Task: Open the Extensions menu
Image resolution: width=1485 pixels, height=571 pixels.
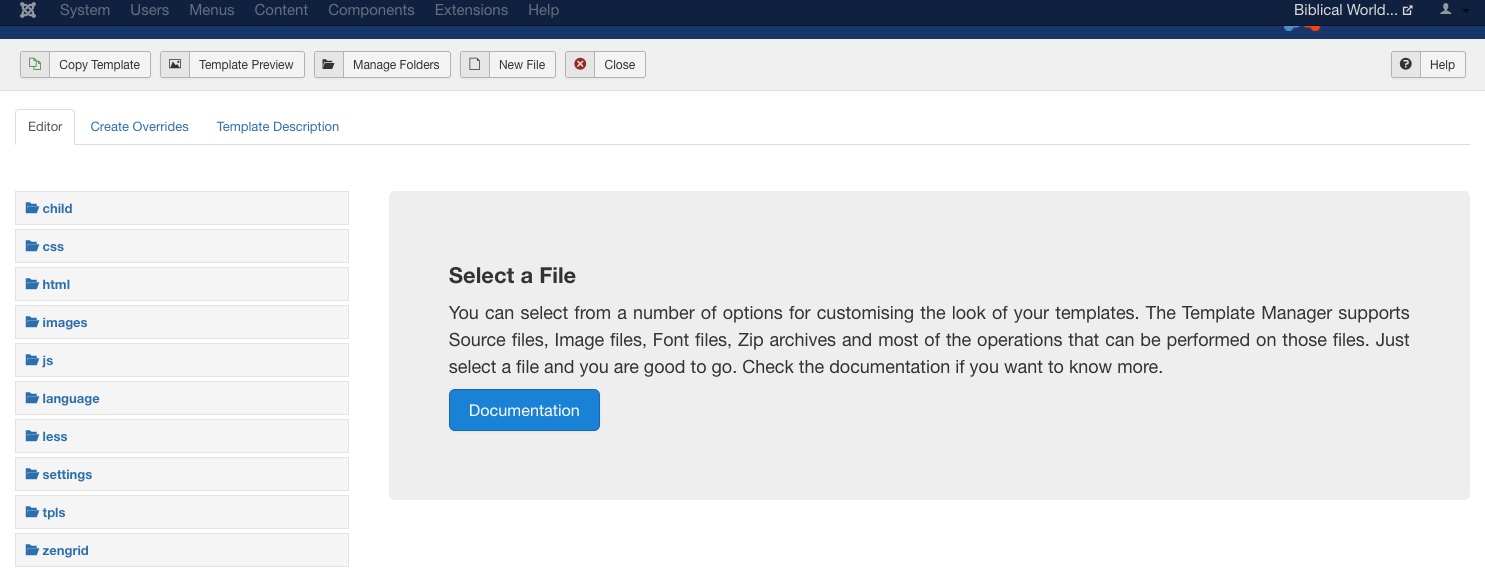Action: point(471,10)
